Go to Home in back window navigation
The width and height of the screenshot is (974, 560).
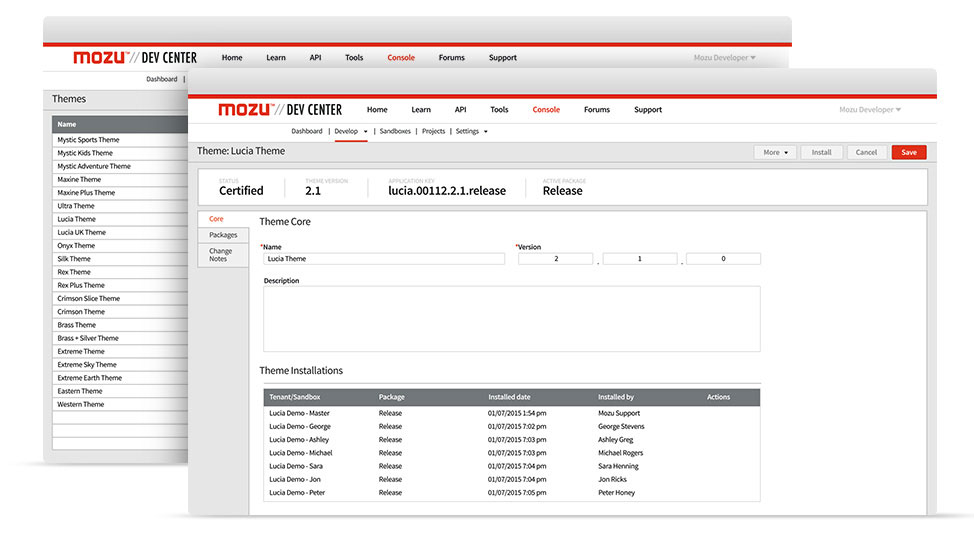232,57
